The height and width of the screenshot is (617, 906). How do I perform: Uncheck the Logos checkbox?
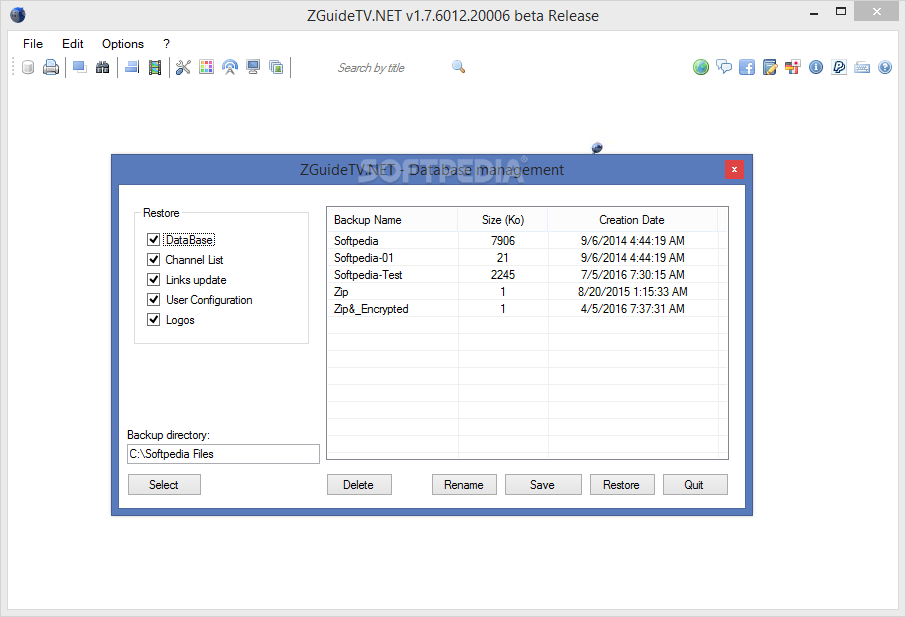click(153, 319)
